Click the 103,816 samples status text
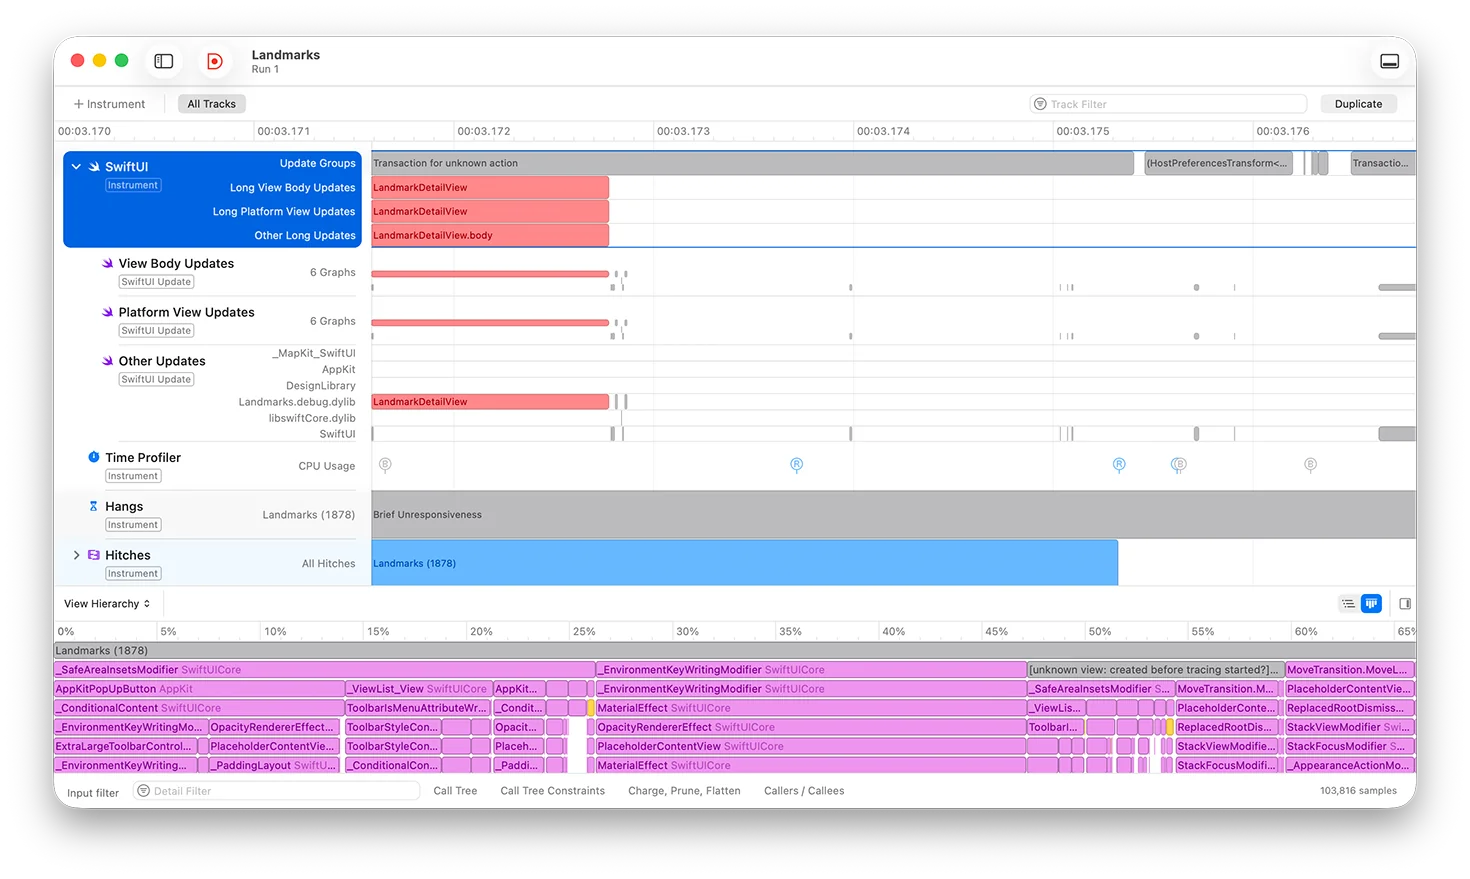 1358,791
